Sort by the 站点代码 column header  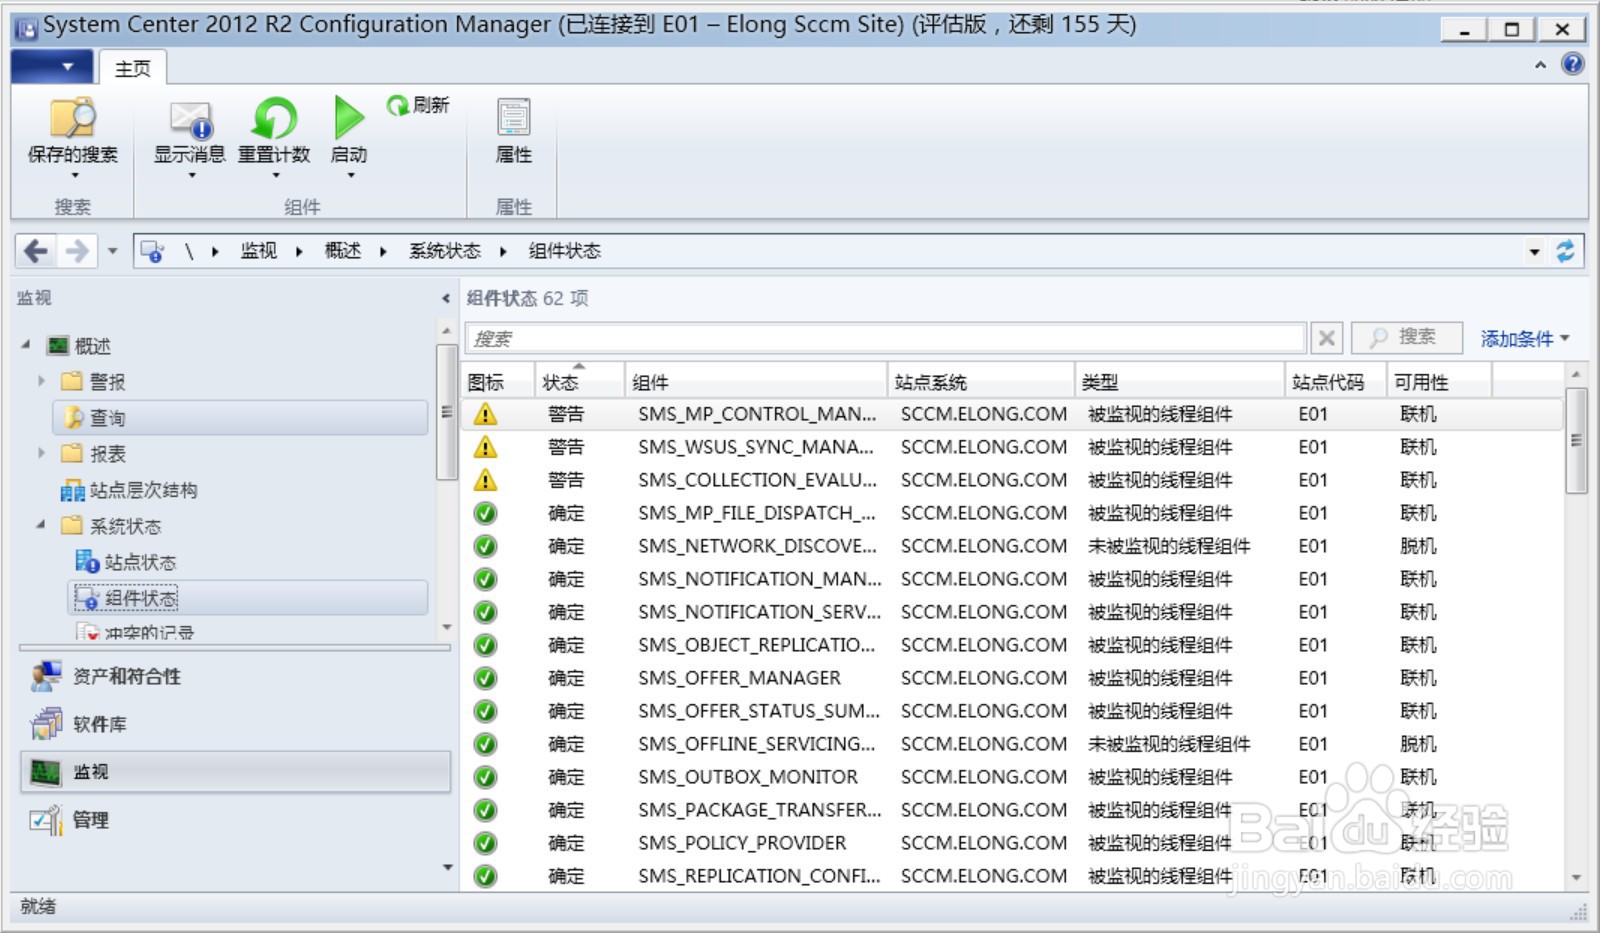click(1335, 381)
